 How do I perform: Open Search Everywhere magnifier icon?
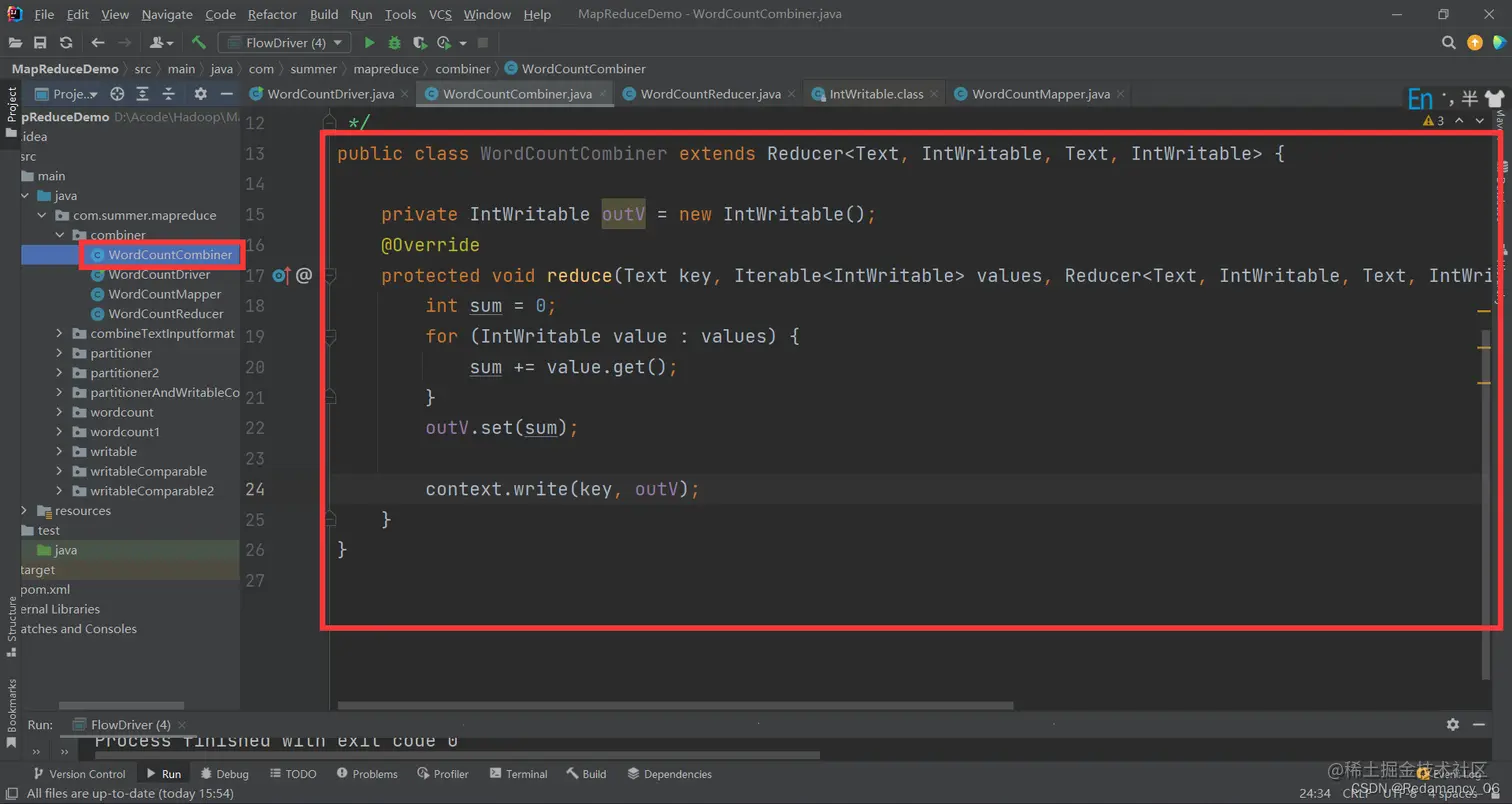click(x=1448, y=43)
